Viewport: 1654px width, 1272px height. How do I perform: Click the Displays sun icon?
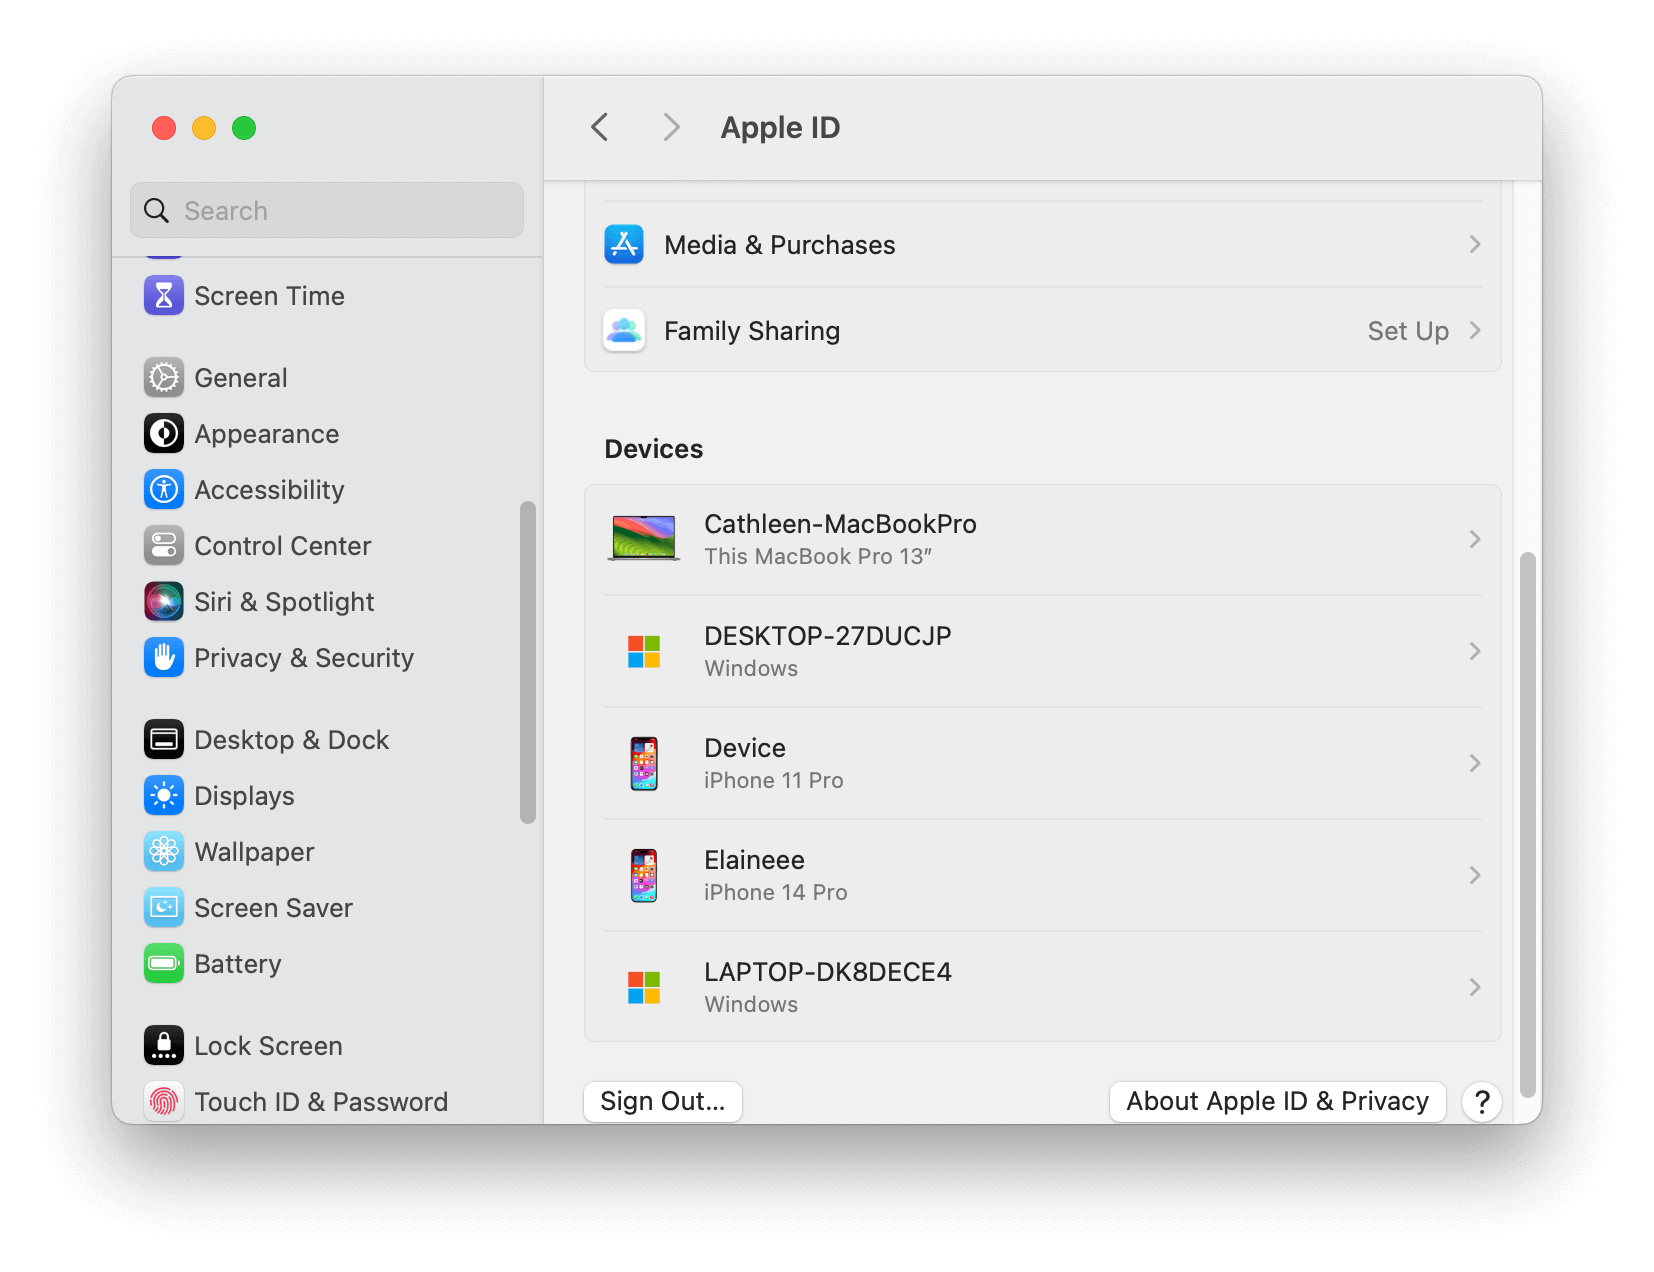[164, 796]
